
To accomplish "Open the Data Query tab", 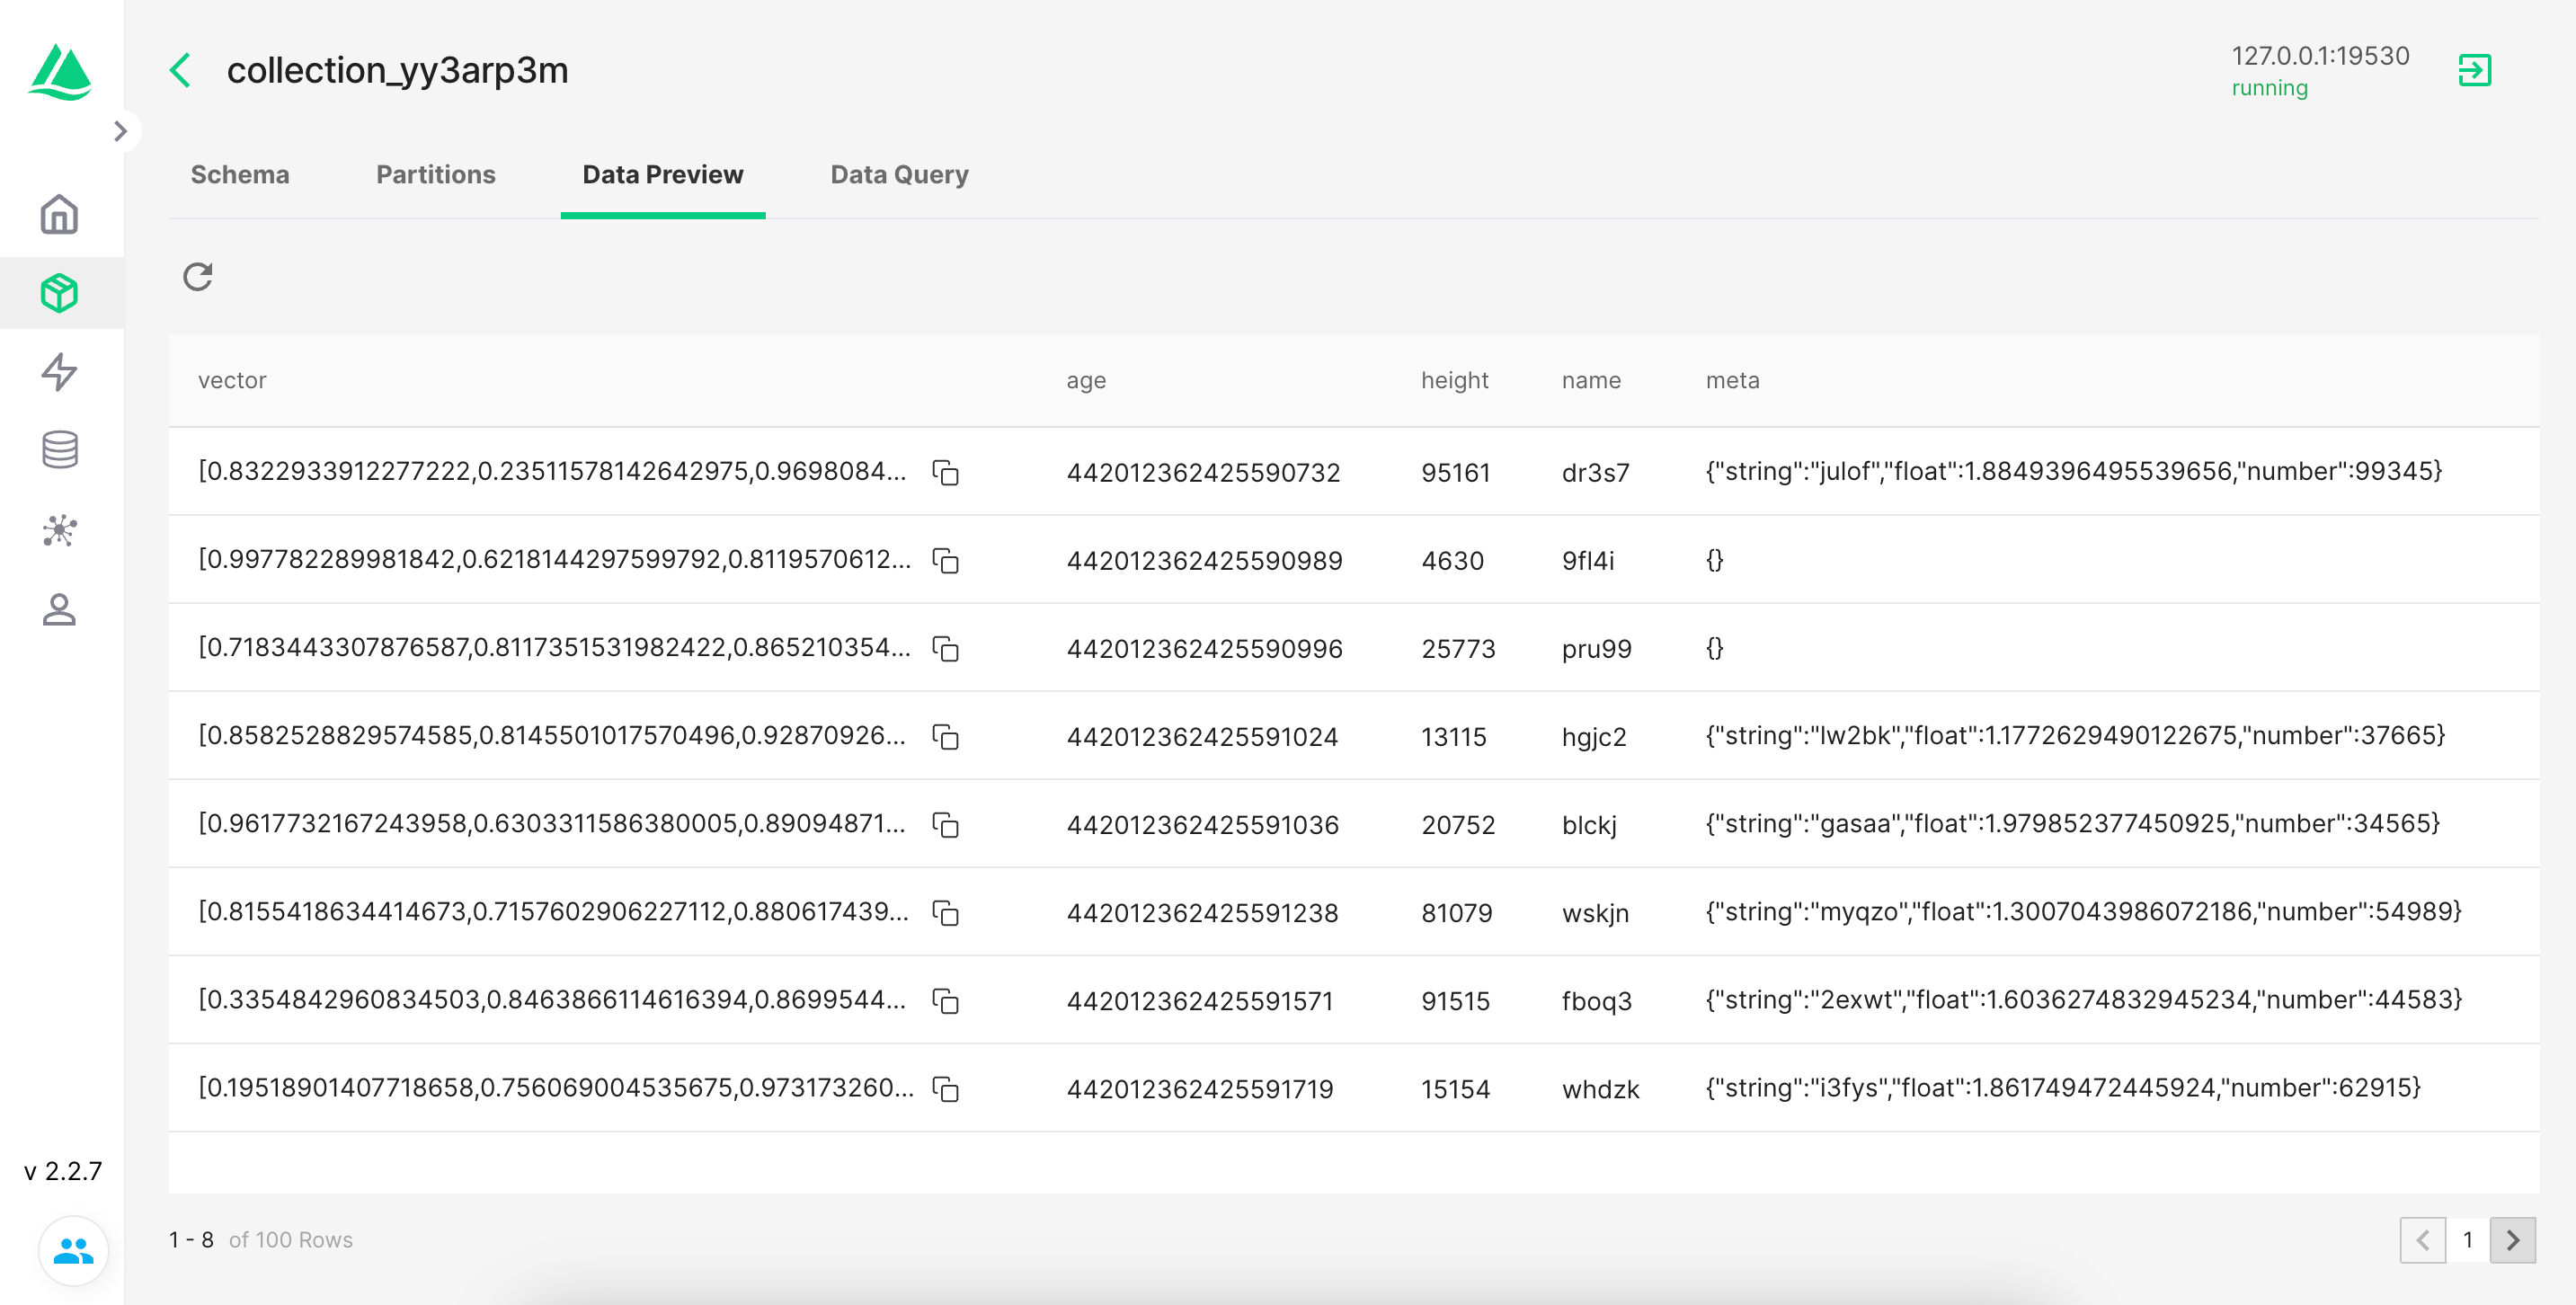I will click(x=899, y=175).
